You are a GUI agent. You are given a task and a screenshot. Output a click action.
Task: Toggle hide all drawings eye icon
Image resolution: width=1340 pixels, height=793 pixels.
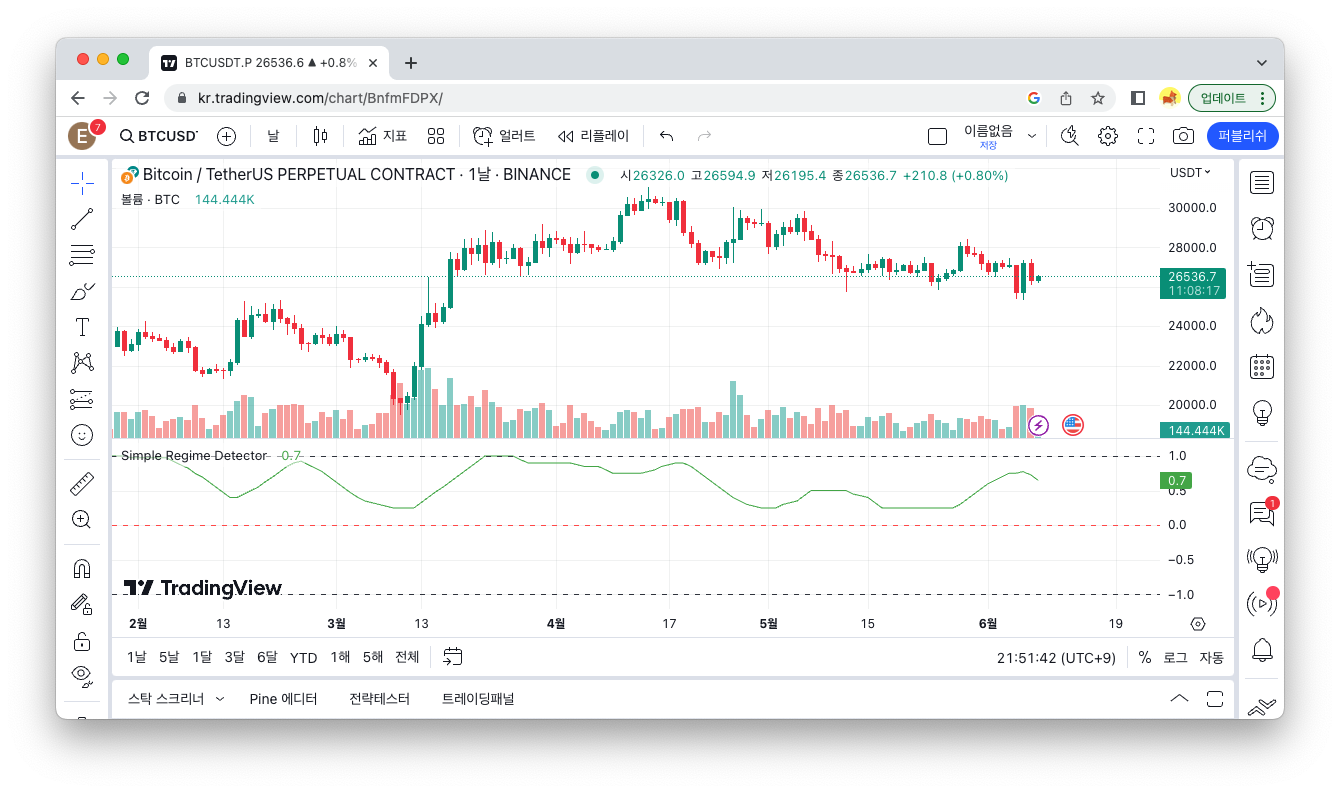pyautogui.click(x=82, y=675)
